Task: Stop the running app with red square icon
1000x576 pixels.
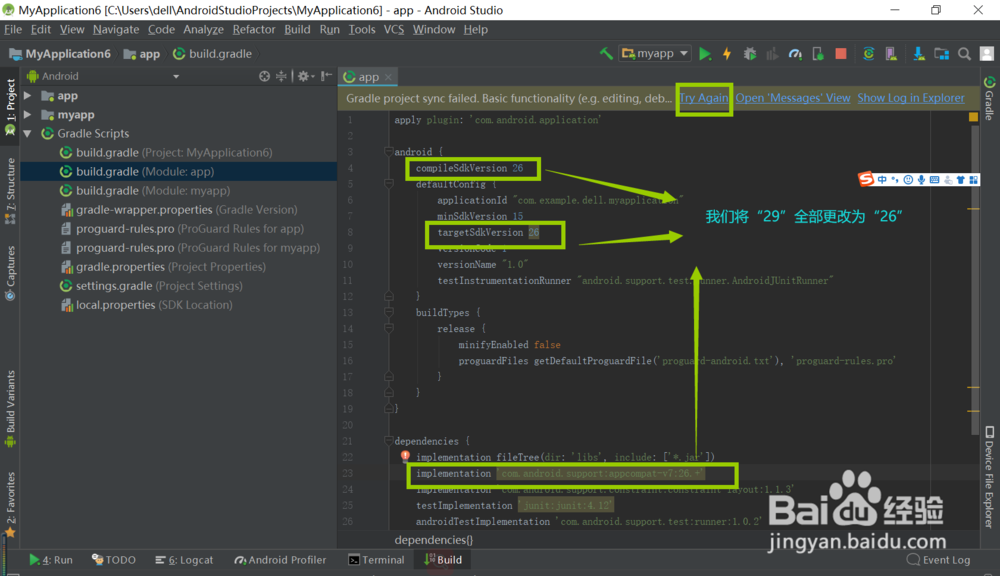Action: click(840, 52)
